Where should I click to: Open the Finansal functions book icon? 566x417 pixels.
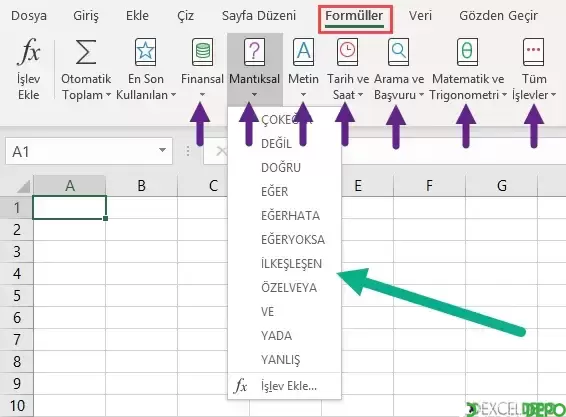[203, 52]
